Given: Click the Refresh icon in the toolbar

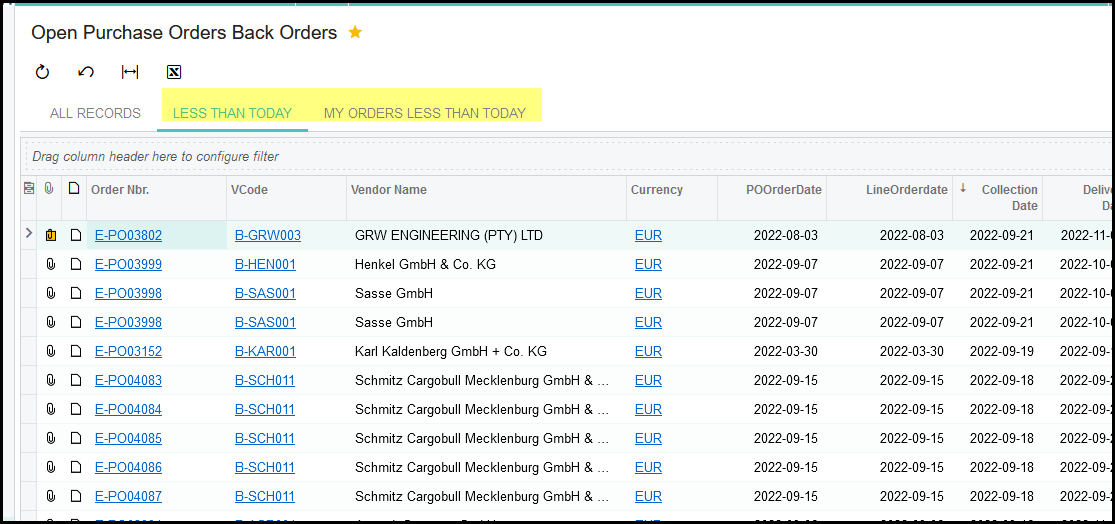Looking at the screenshot, I should (42, 72).
